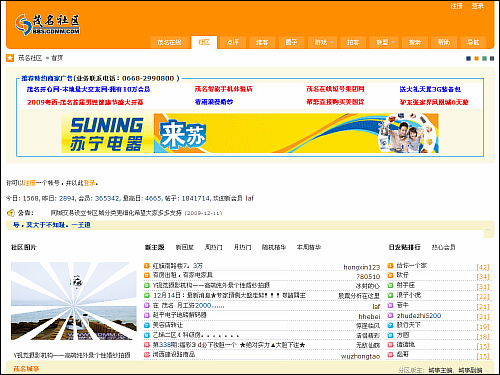The height and width of the screenshot is (375, 500).
Task: Open user wuzhongtao's profile
Action: coord(360,356)
